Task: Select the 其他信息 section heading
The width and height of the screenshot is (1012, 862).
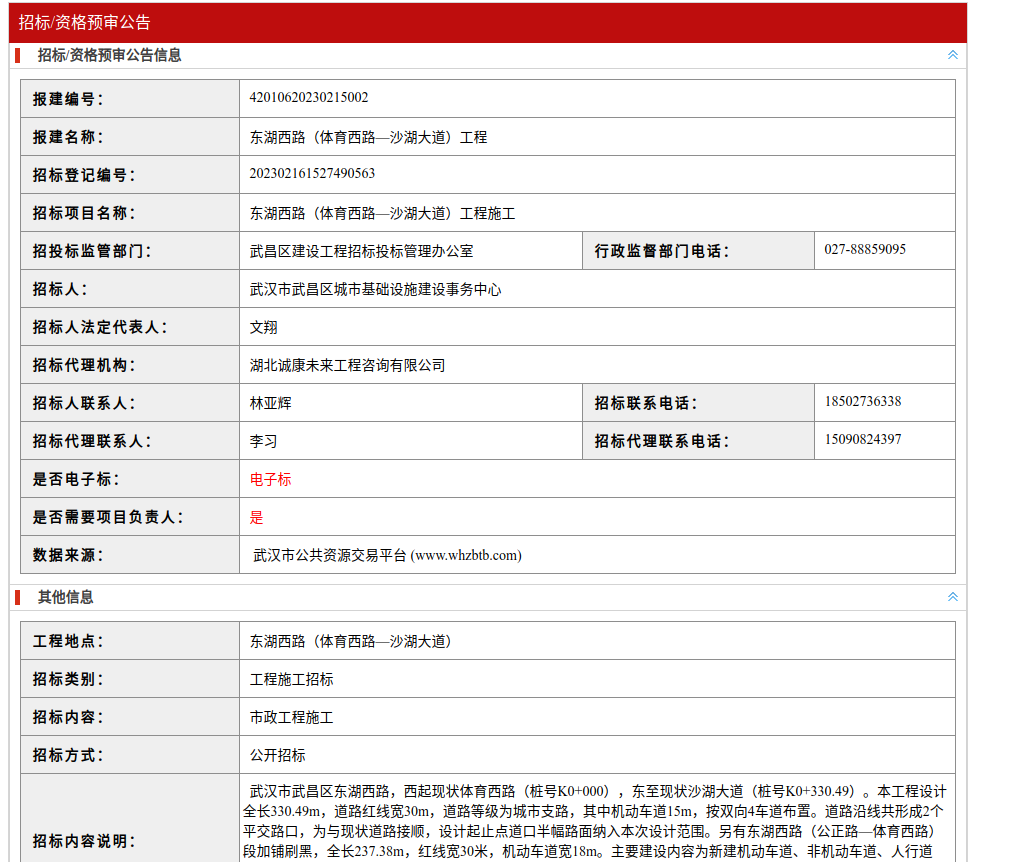Action: coord(65,597)
